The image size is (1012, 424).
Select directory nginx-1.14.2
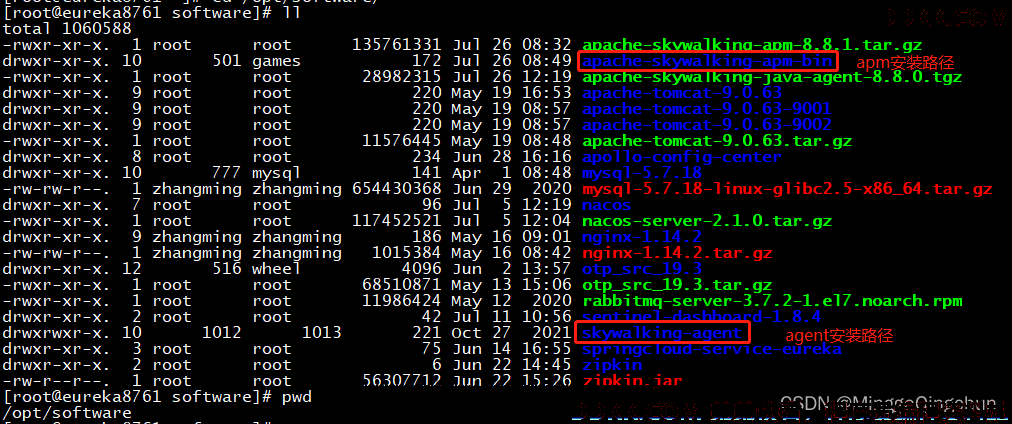642,237
